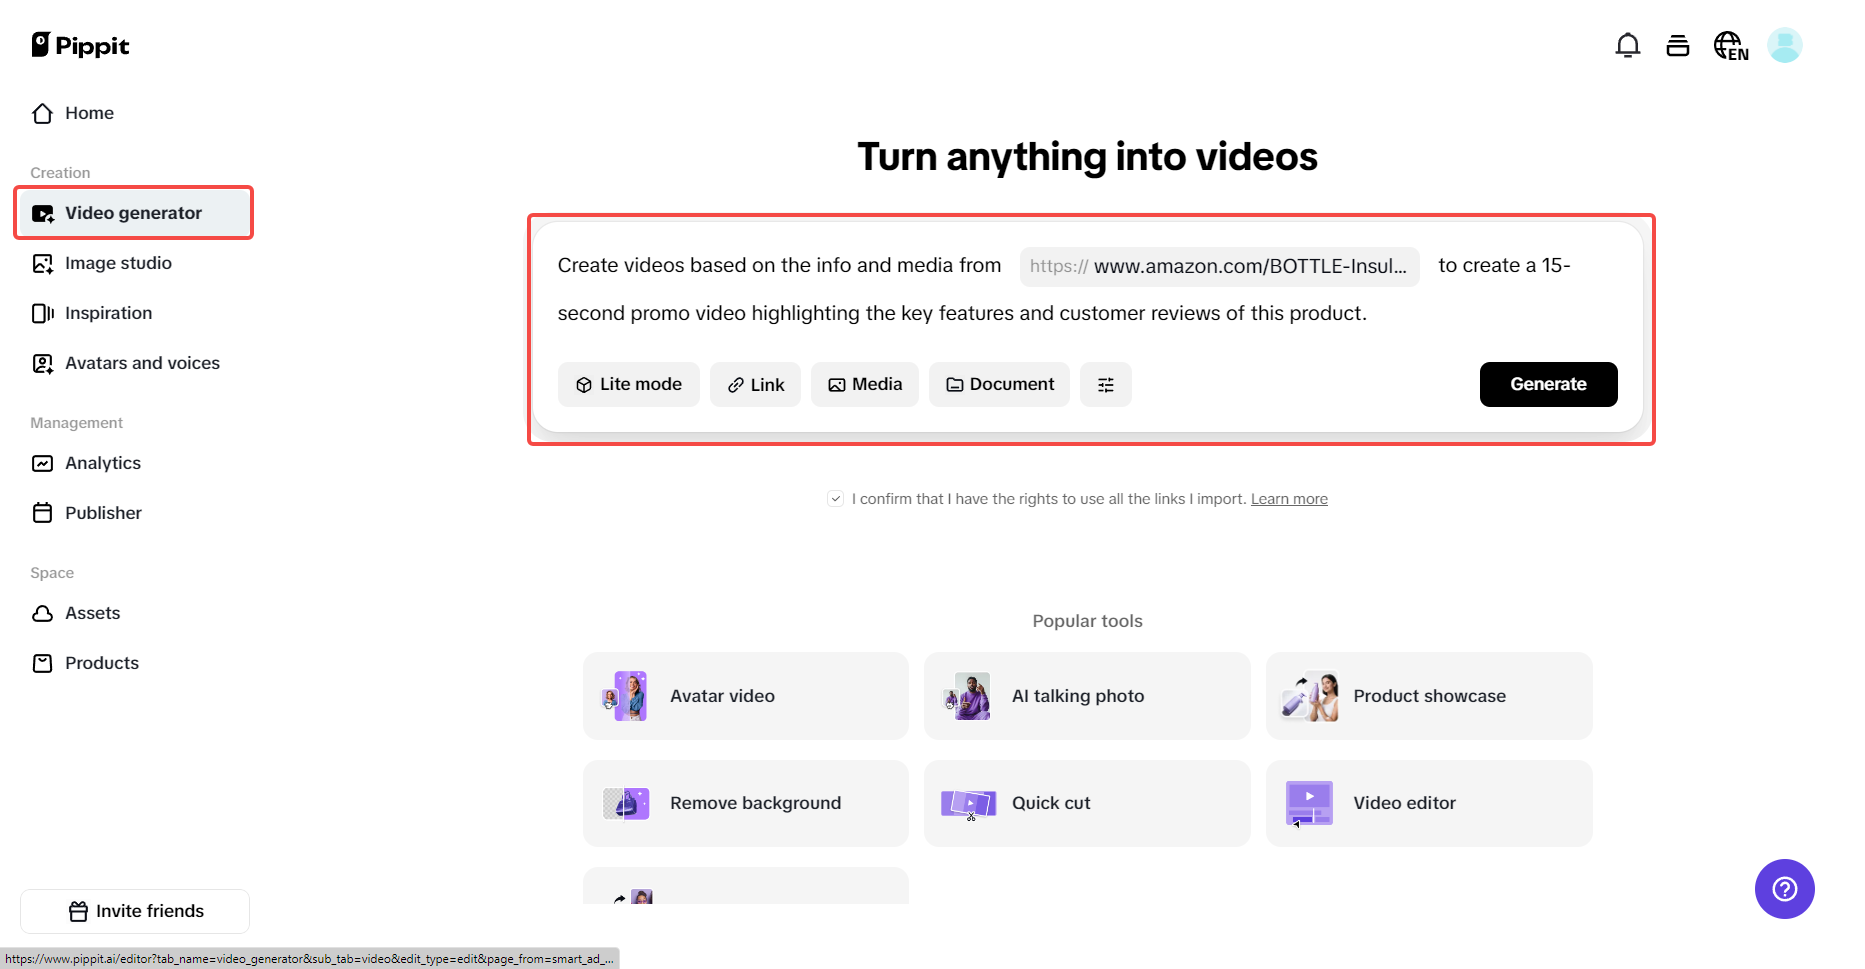1865x969 pixels.
Task: Open the credits stack icon
Action: 1678,45
